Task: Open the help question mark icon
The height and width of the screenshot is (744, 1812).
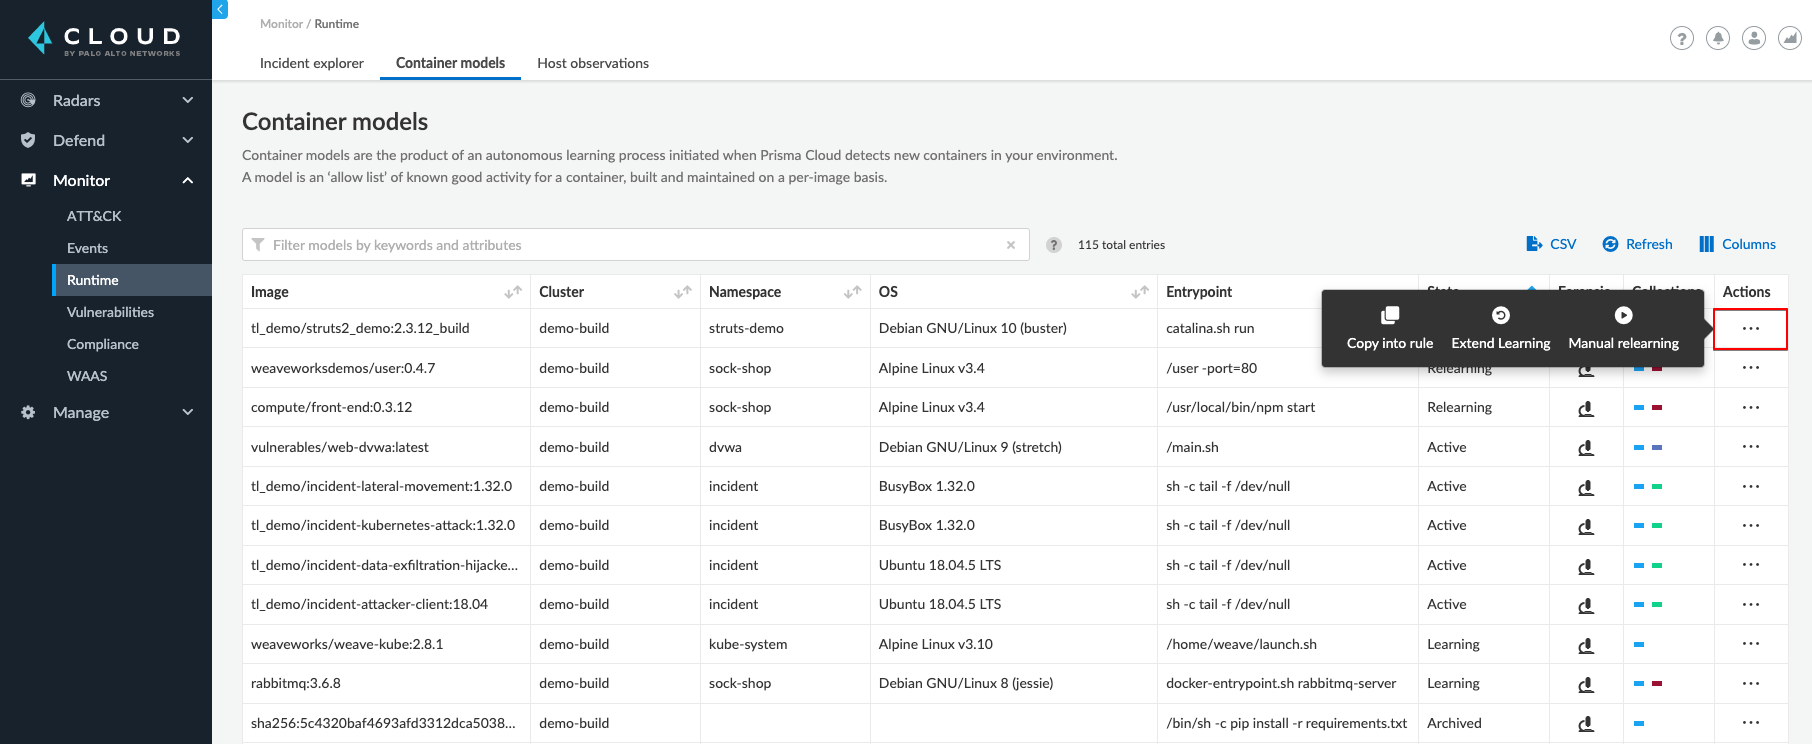Action: click(1682, 38)
